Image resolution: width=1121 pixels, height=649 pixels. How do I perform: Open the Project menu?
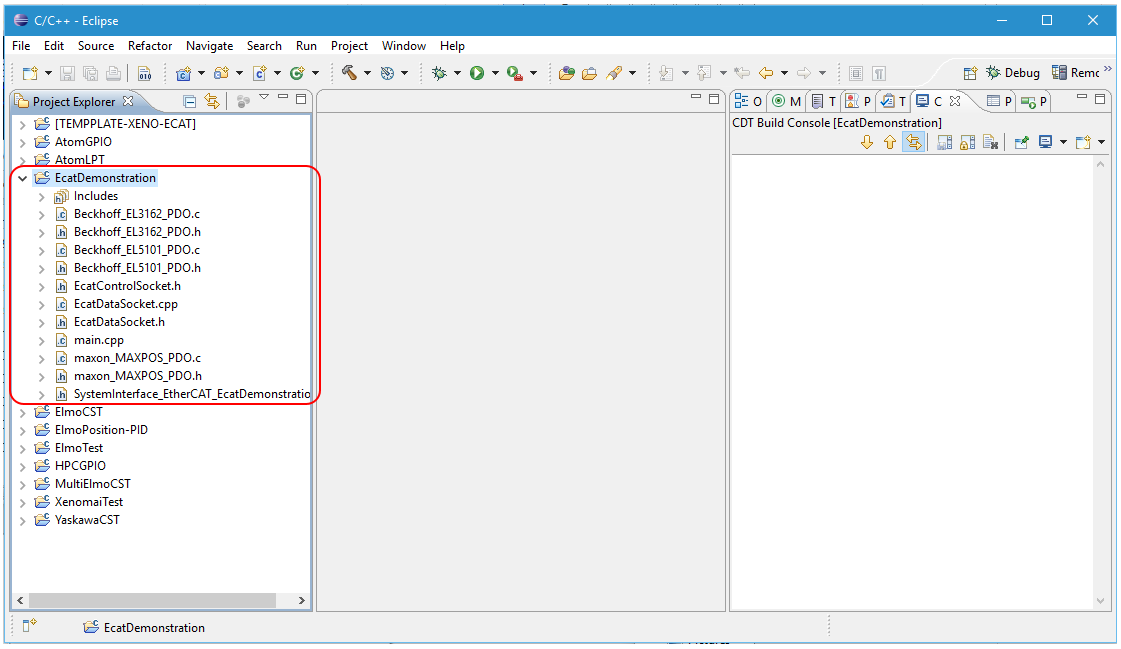[350, 46]
